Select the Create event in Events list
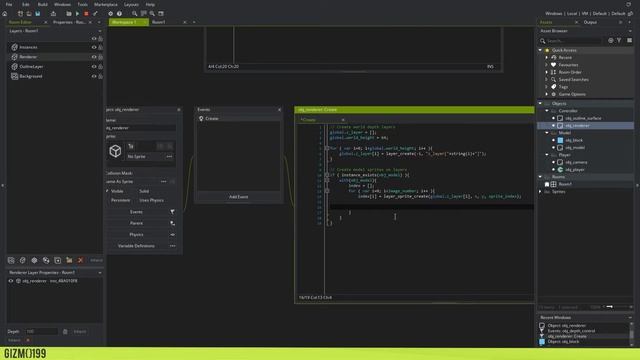 (239, 119)
